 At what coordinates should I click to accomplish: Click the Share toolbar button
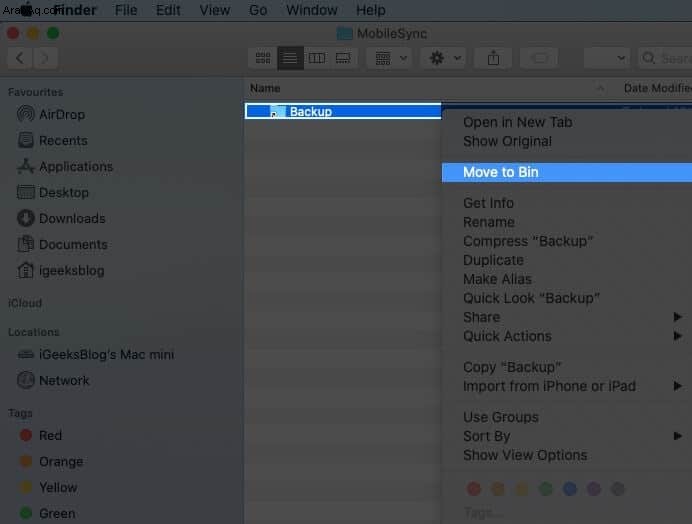tap(493, 58)
